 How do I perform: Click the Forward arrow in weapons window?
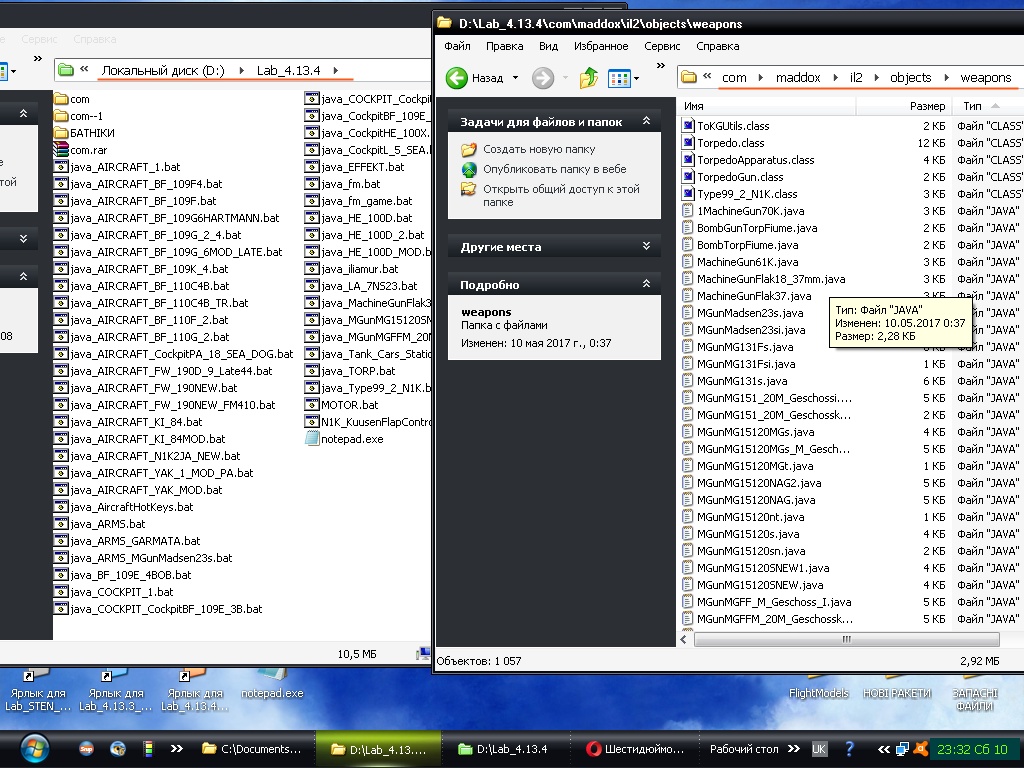coord(543,78)
